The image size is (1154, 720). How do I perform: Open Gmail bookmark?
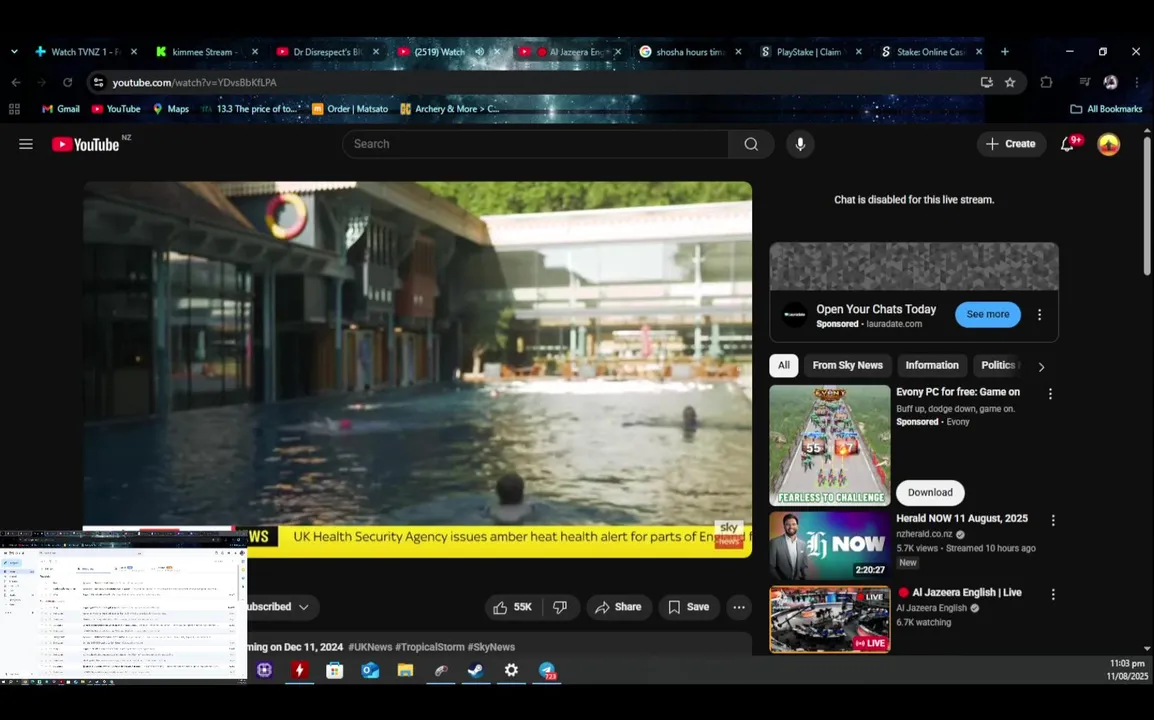pos(60,109)
